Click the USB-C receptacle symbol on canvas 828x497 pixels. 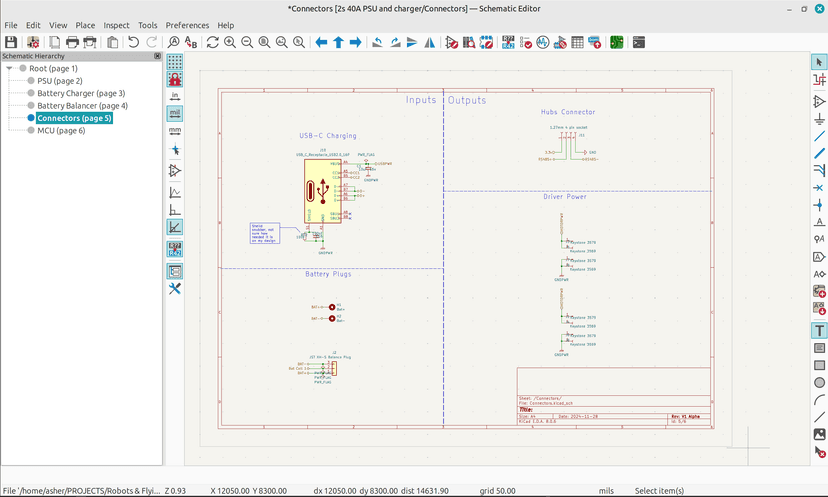(323, 190)
